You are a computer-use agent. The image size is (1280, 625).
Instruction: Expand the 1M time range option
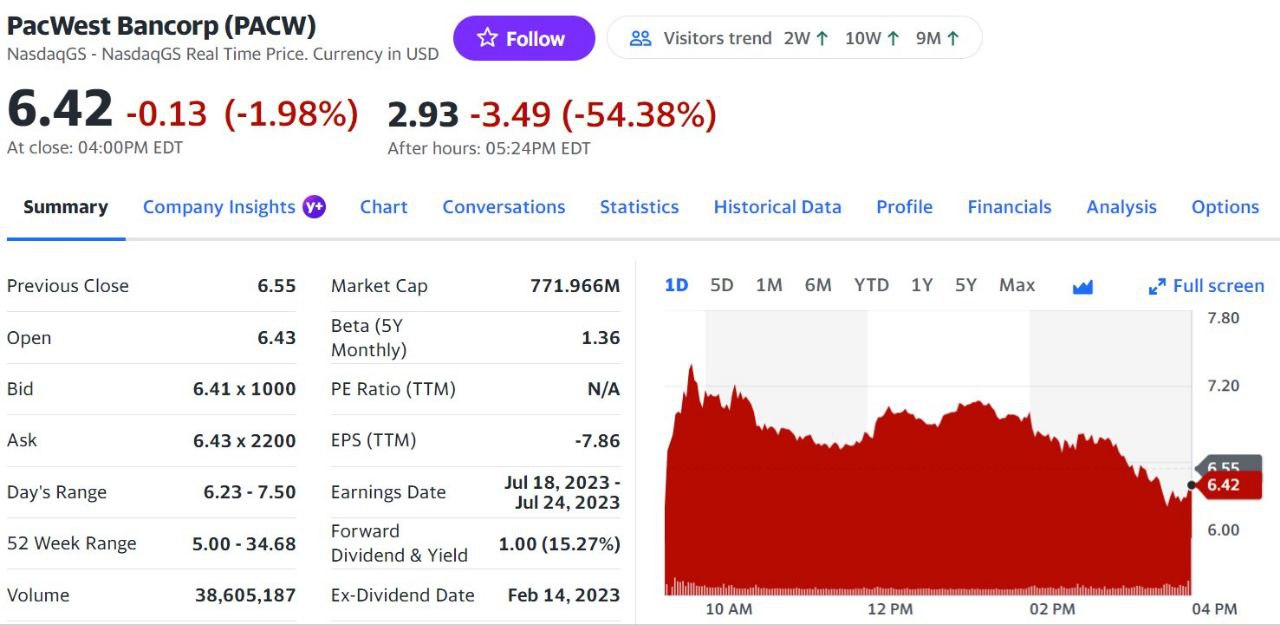coord(769,285)
